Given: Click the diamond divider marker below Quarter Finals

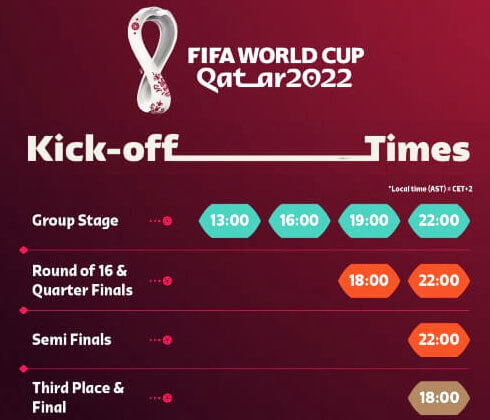Looking at the screenshot, I should click(23, 311).
